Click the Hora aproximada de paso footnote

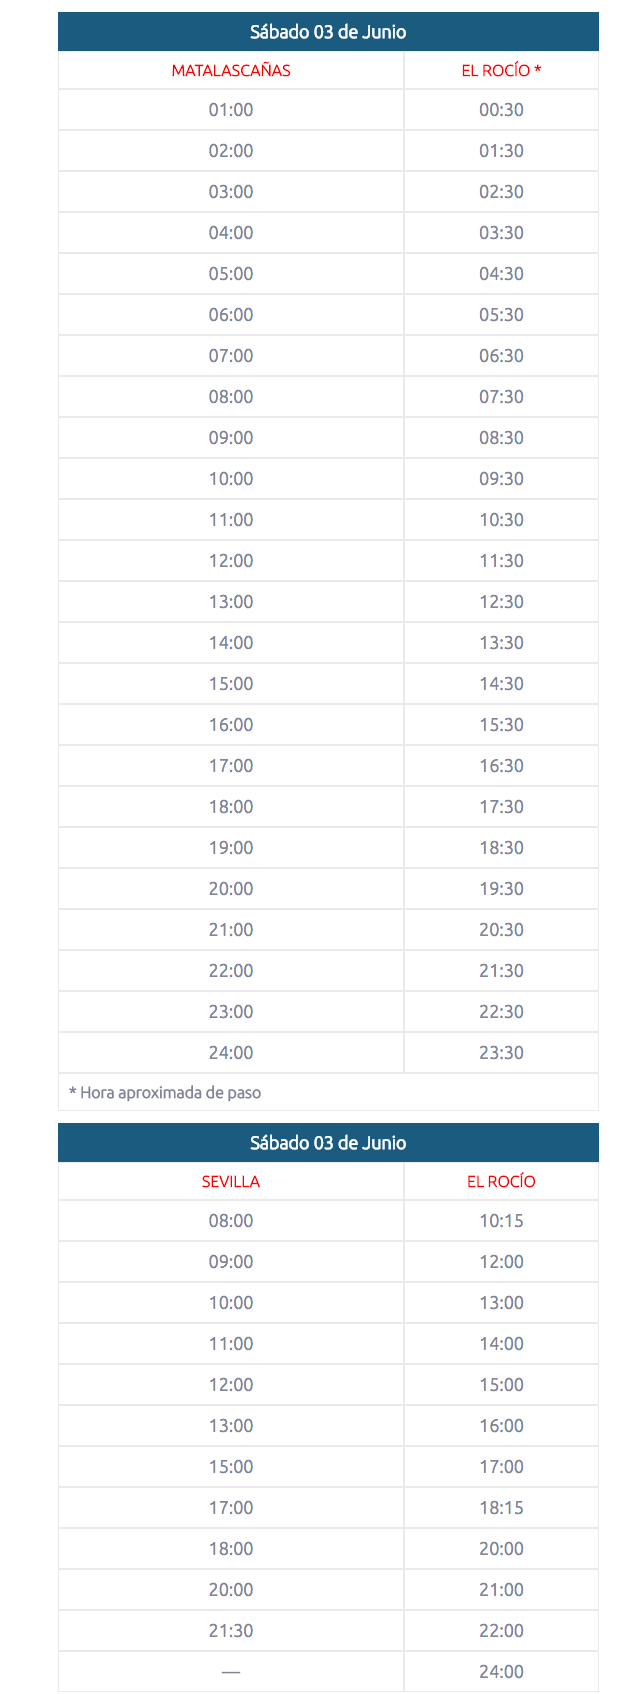tap(165, 1093)
